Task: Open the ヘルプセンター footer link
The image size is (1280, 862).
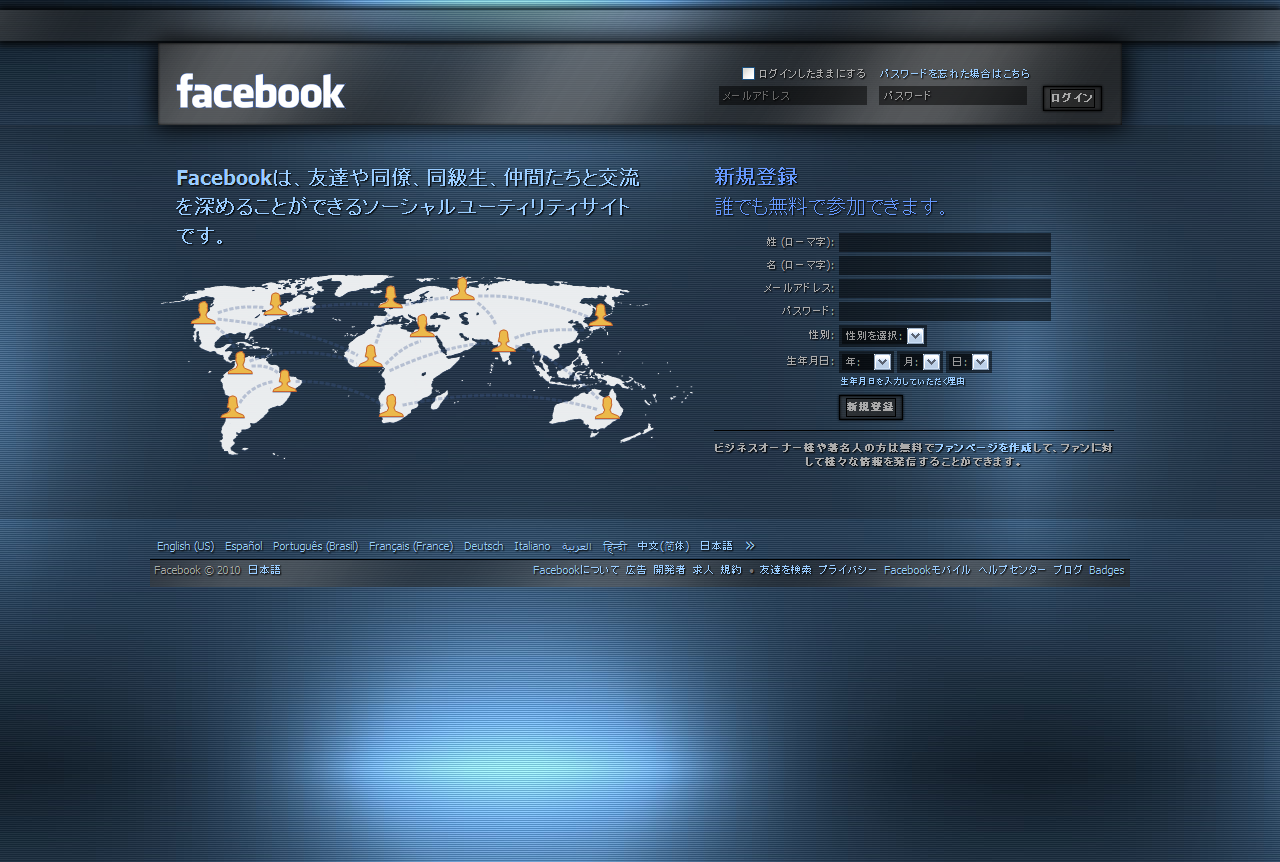Action: [1012, 570]
